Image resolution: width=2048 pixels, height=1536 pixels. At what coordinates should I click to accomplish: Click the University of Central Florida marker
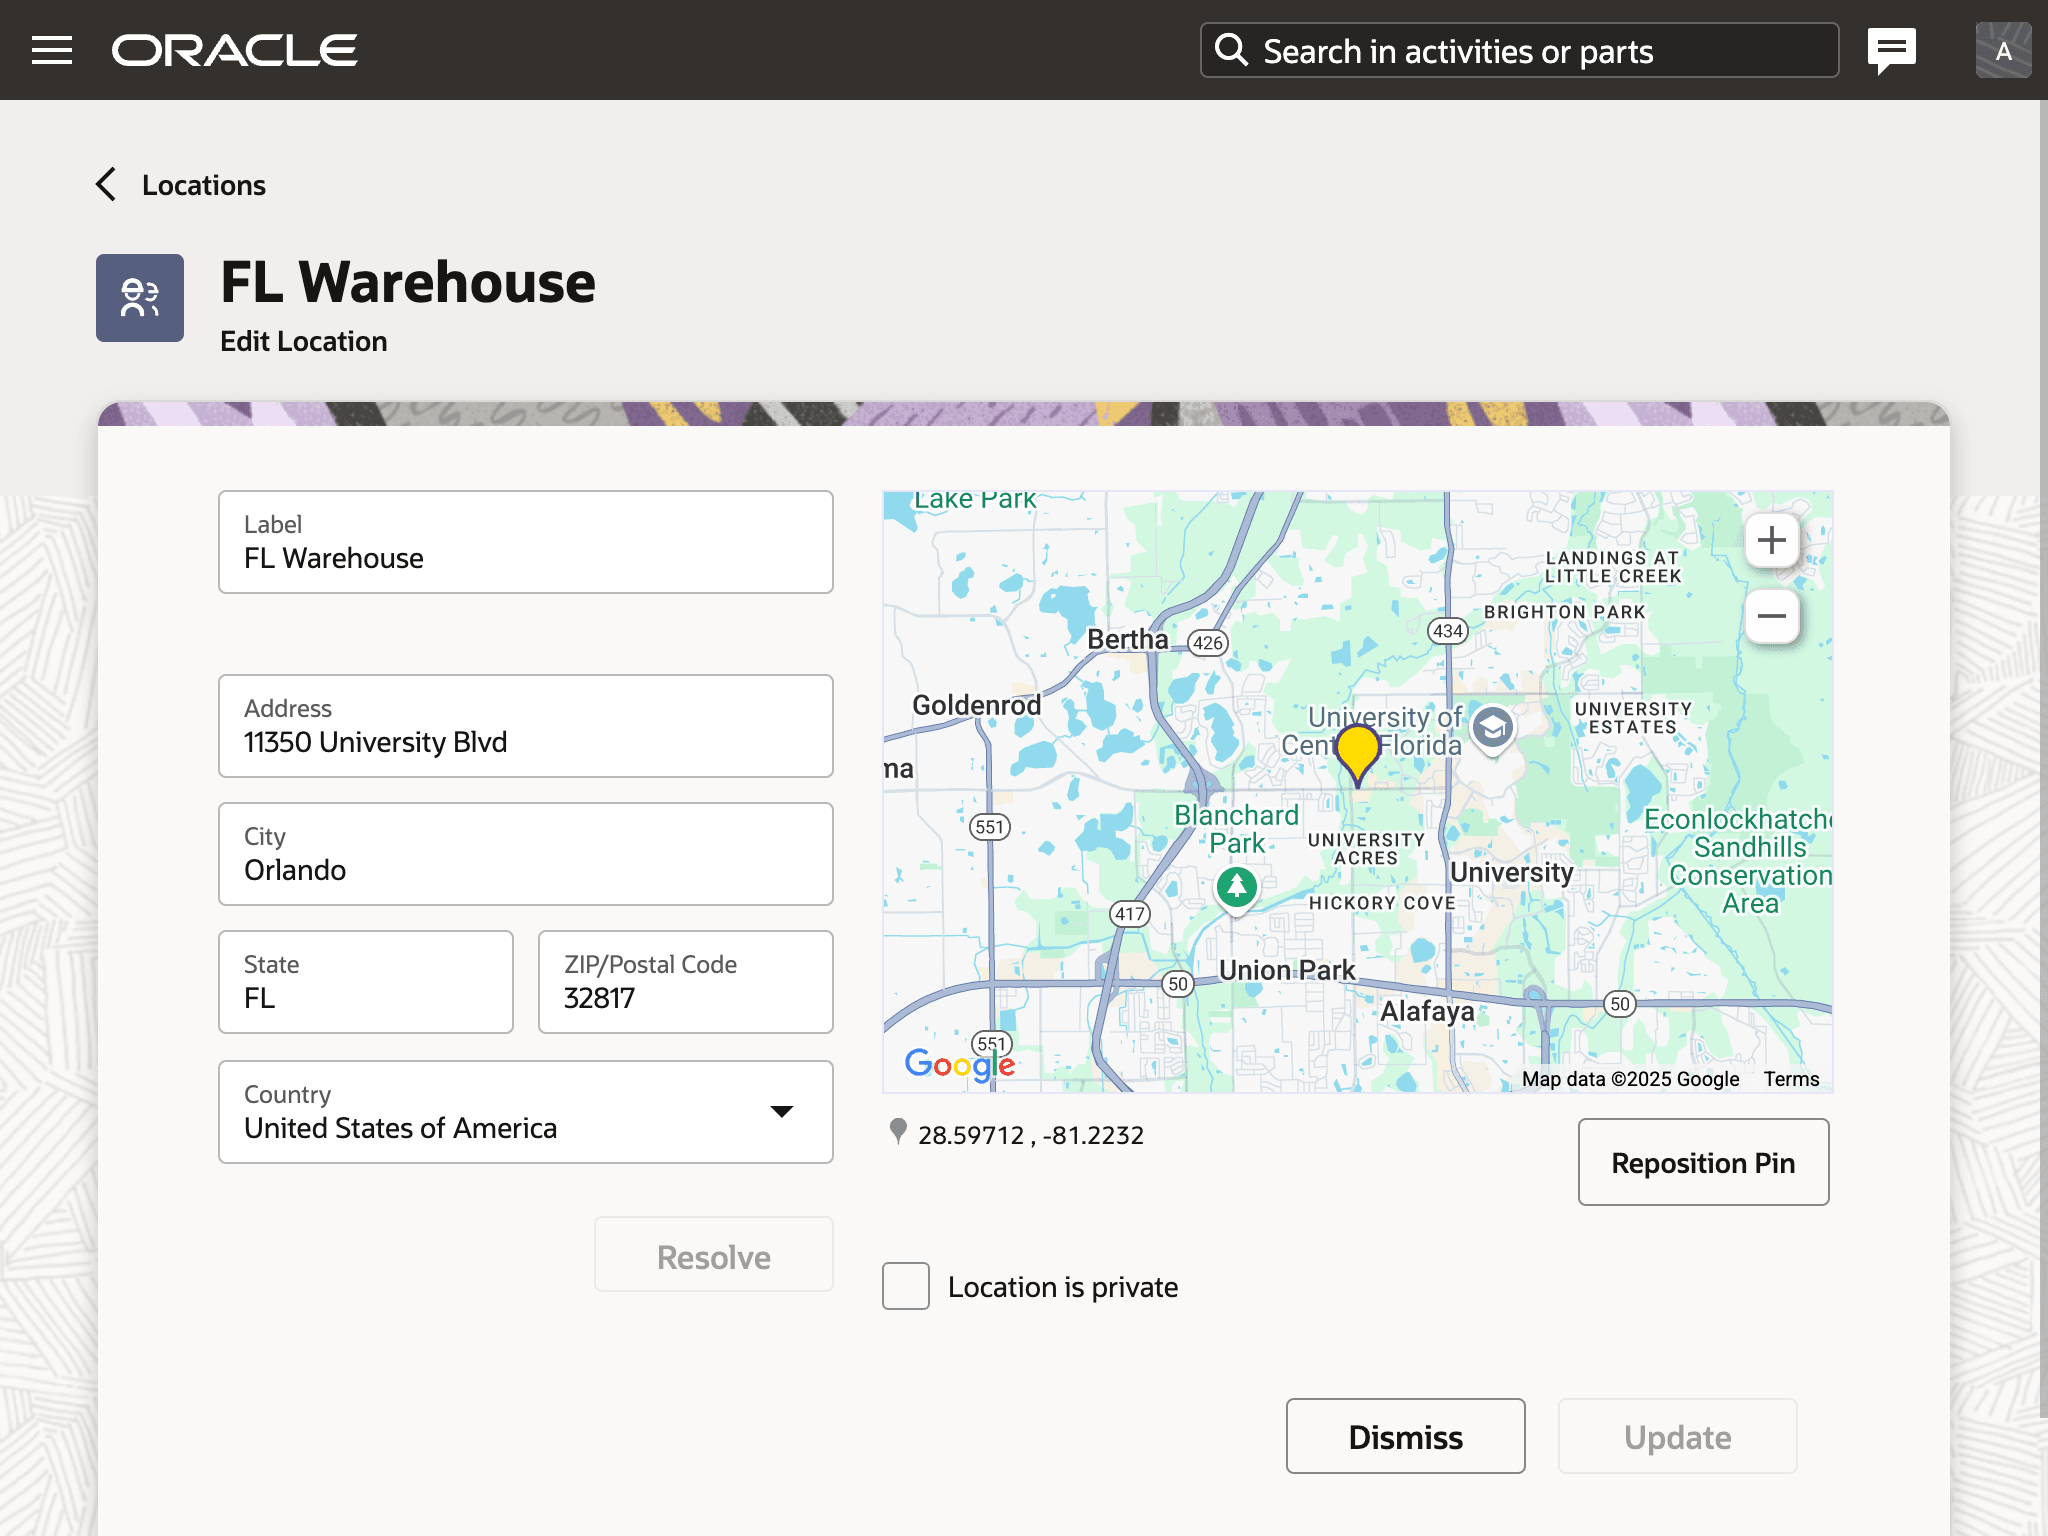click(x=1493, y=727)
